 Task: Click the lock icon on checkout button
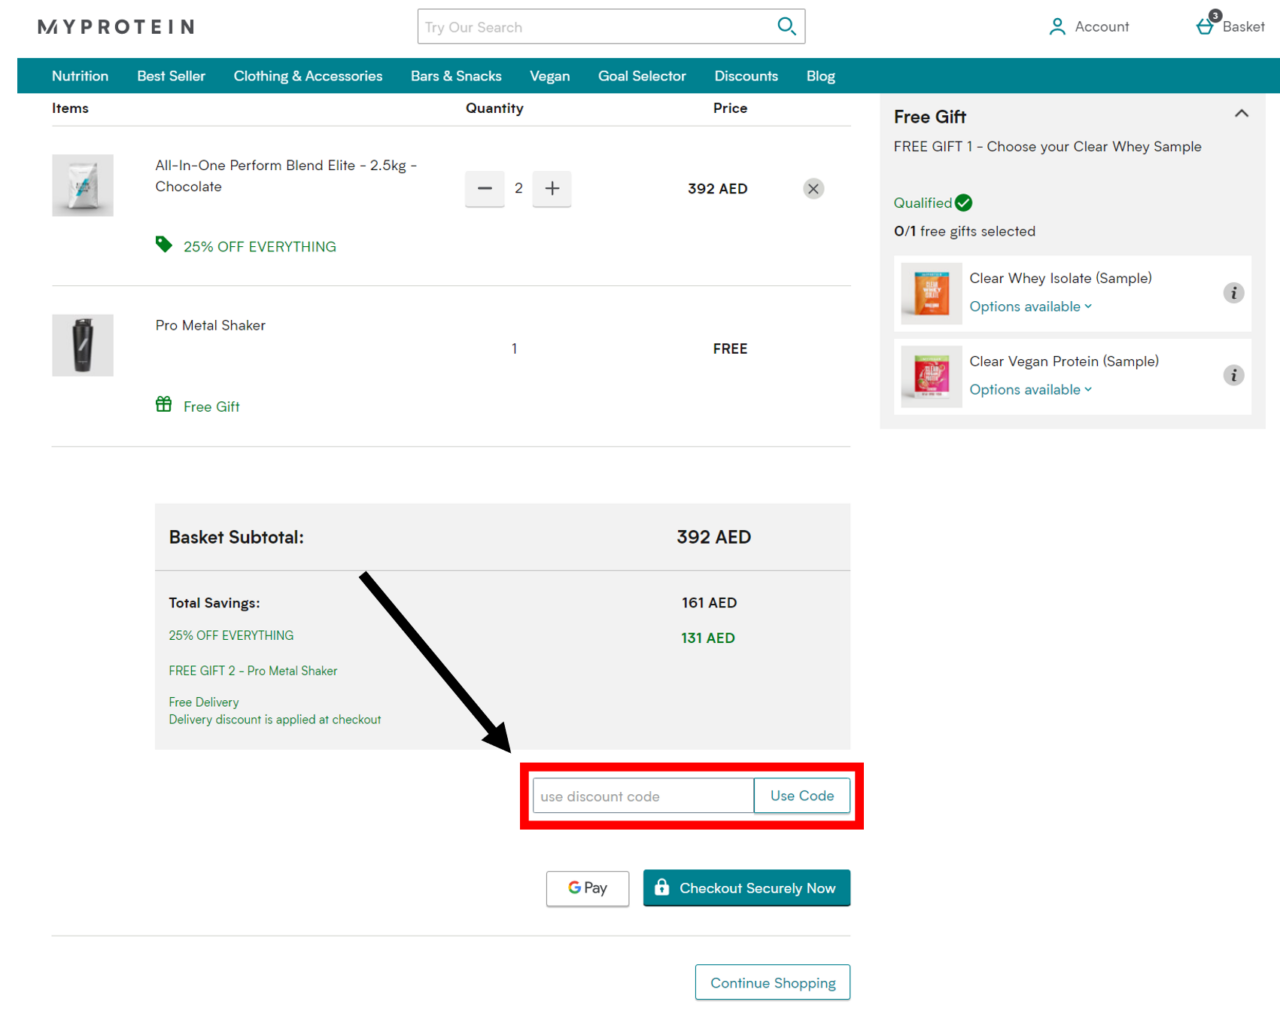pyautogui.click(x=662, y=887)
